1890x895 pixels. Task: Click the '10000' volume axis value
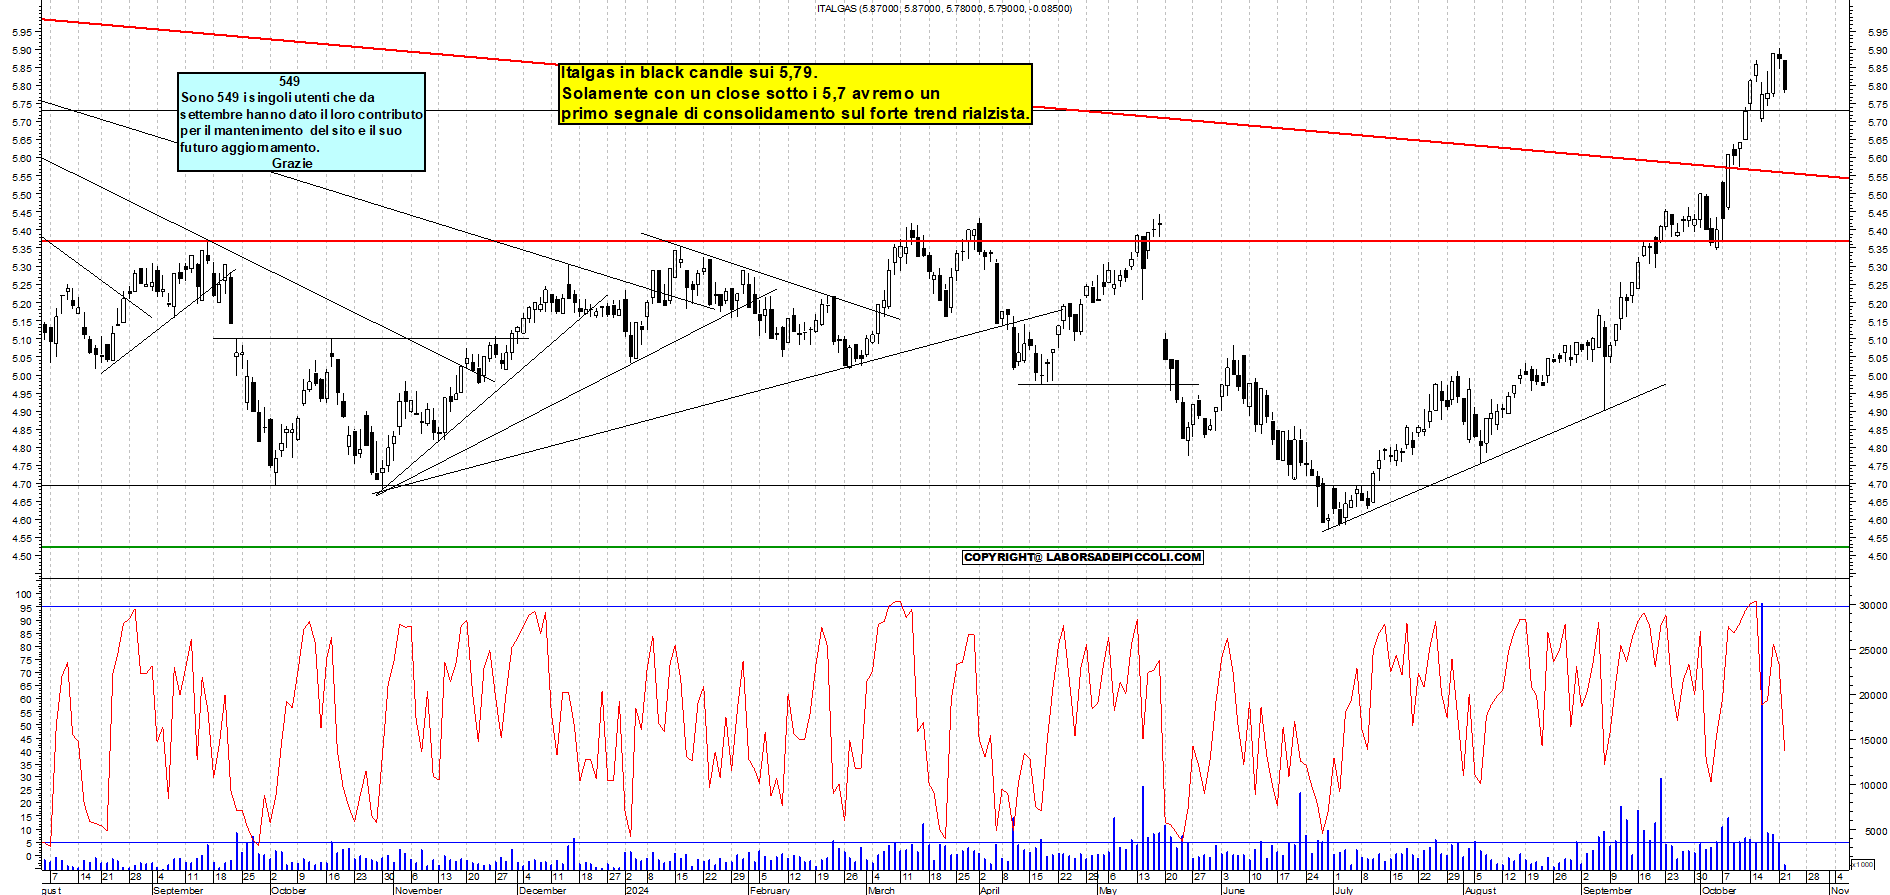(1873, 786)
